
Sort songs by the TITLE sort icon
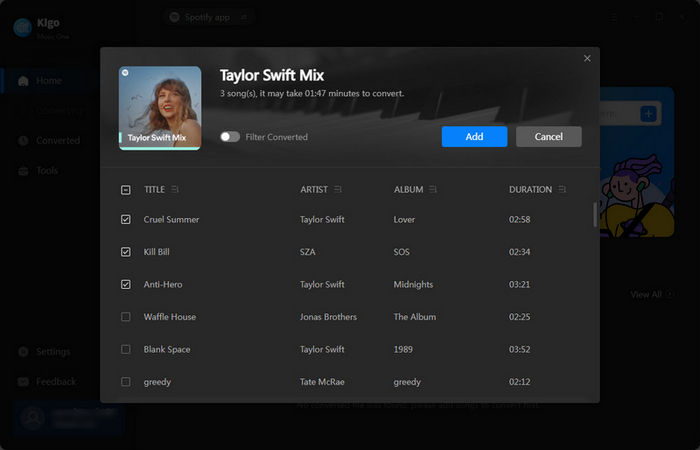point(175,189)
